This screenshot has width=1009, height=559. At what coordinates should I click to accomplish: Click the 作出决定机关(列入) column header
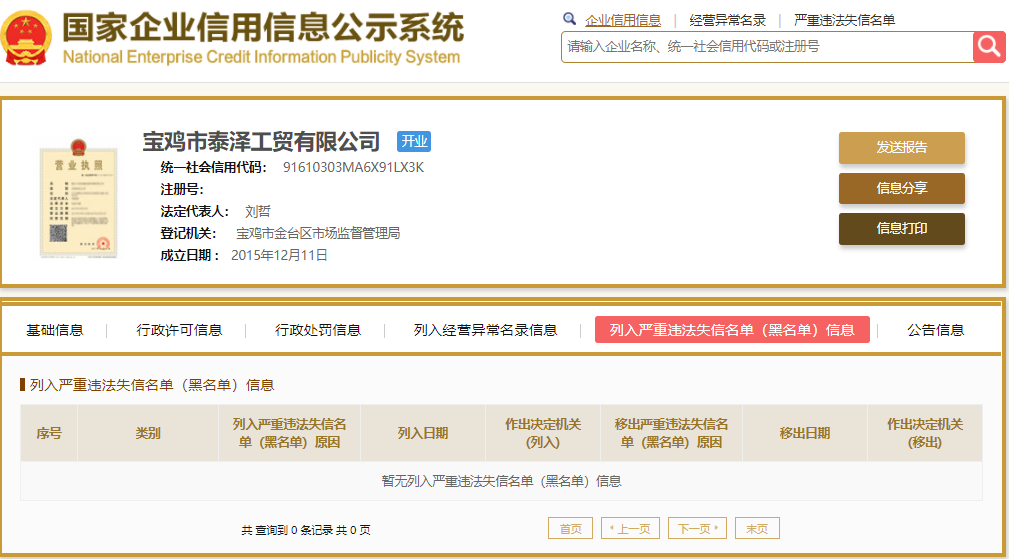(x=543, y=433)
